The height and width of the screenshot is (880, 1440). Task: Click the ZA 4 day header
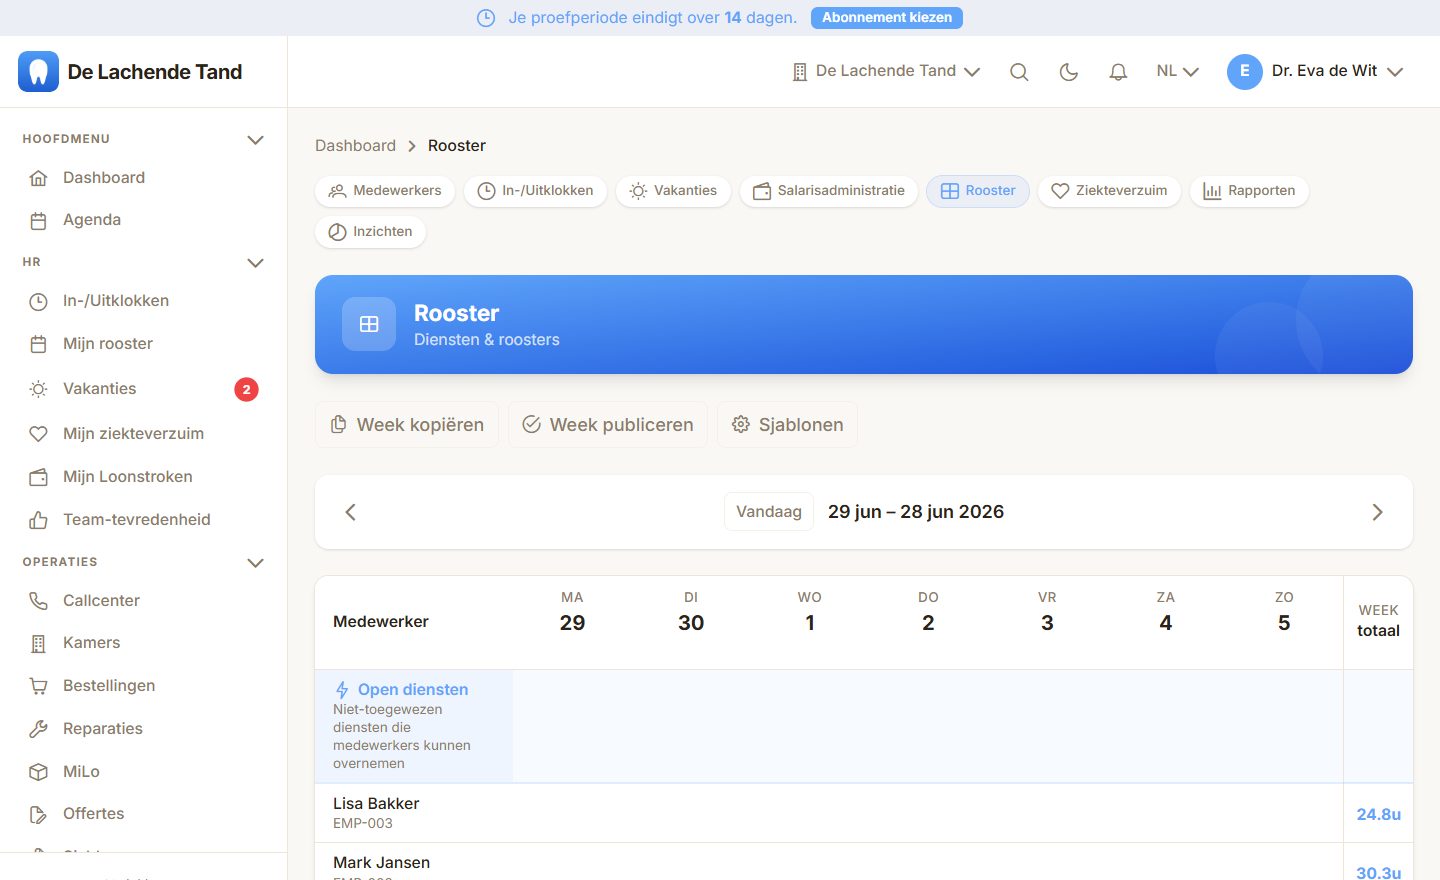pos(1166,613)
